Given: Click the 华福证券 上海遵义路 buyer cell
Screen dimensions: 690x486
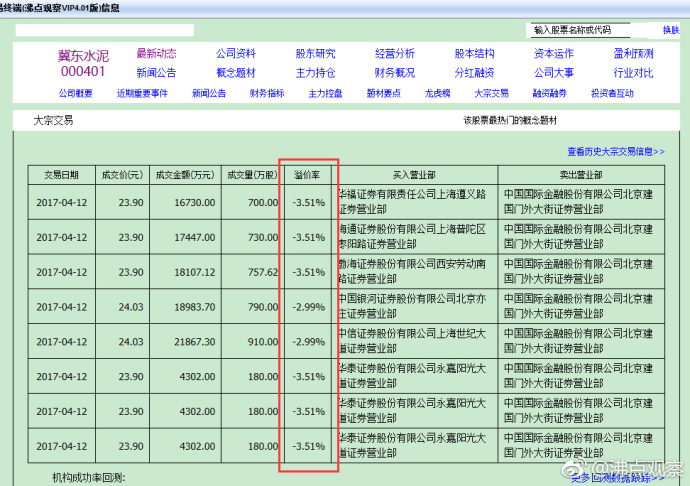Looking at the screenshot, I should [x=414, y=202].
